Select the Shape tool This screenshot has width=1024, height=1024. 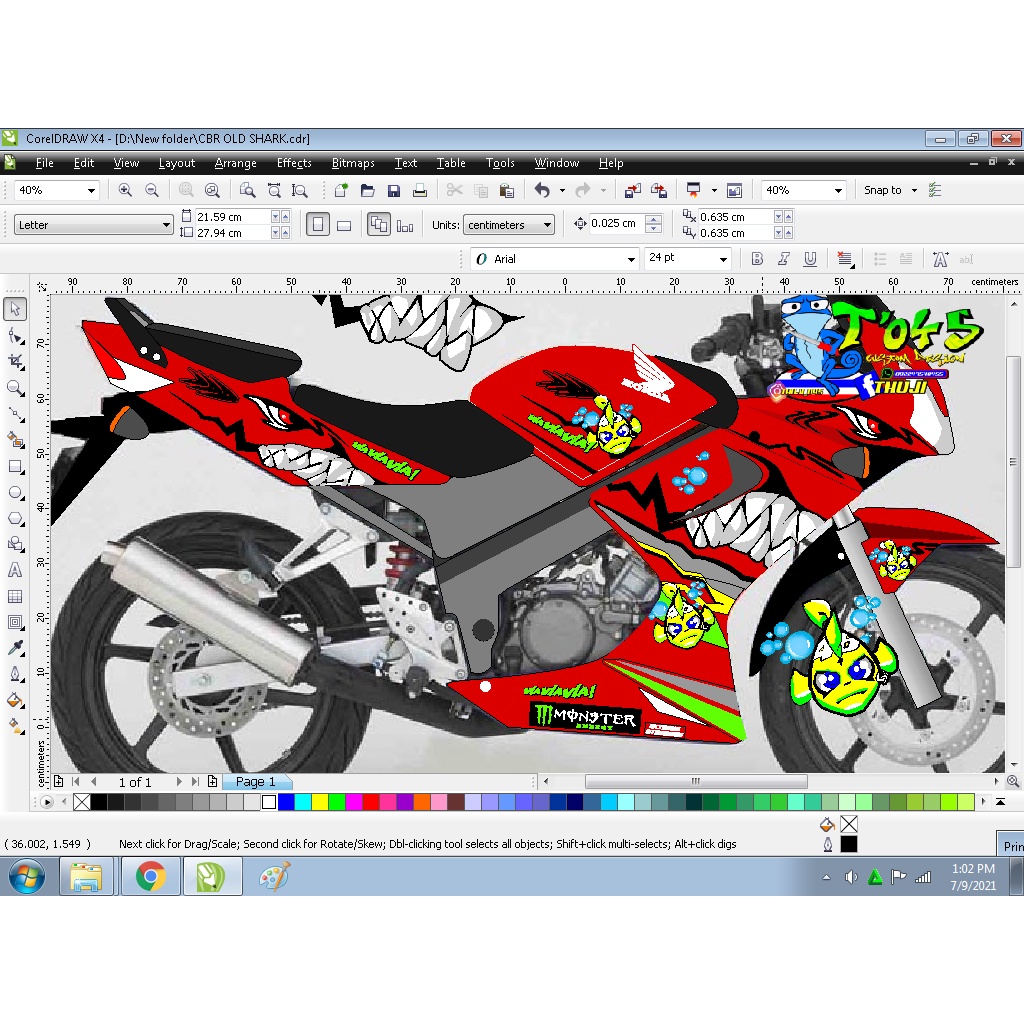[x=15, y=335]
